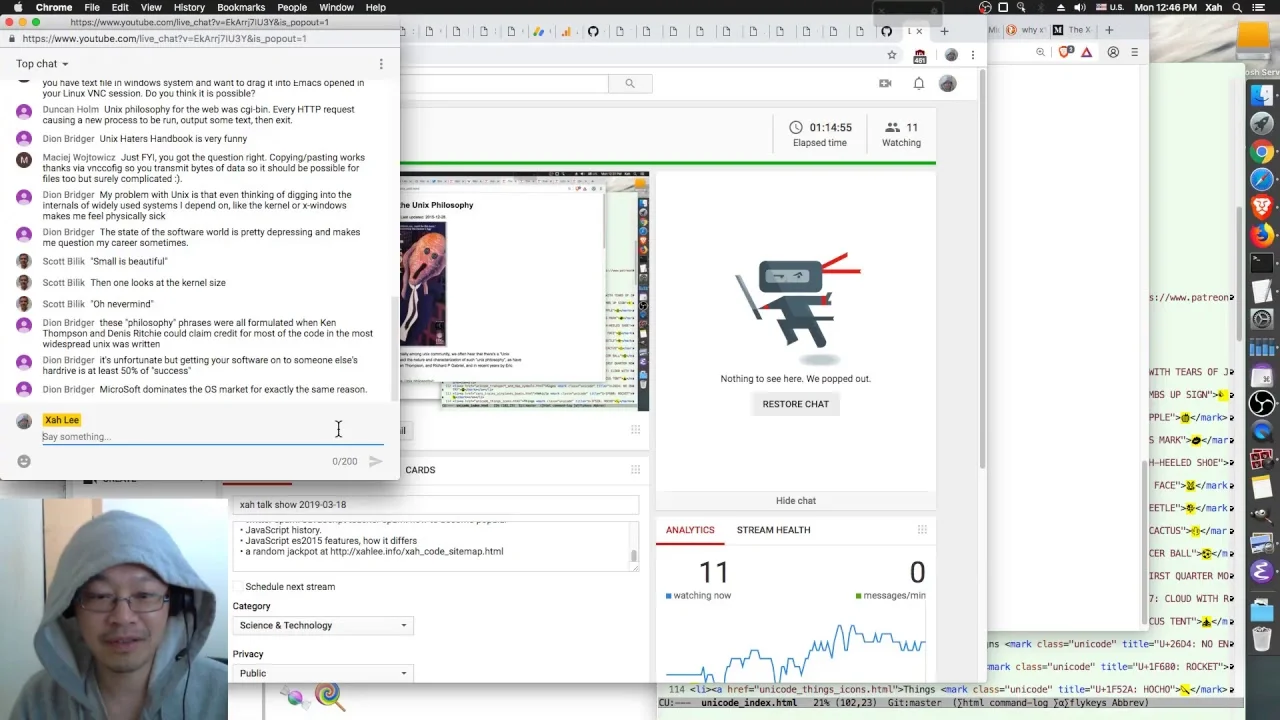Bookmark this page with the star icon

click(891, 54)
